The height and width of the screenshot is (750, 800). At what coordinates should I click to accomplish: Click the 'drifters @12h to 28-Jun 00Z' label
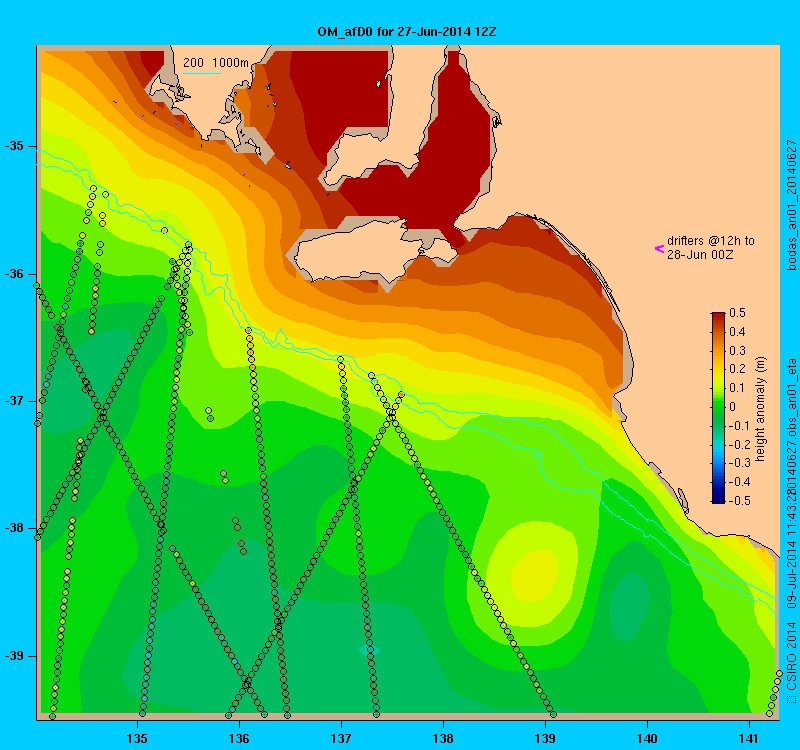click(x=711, y=247)
